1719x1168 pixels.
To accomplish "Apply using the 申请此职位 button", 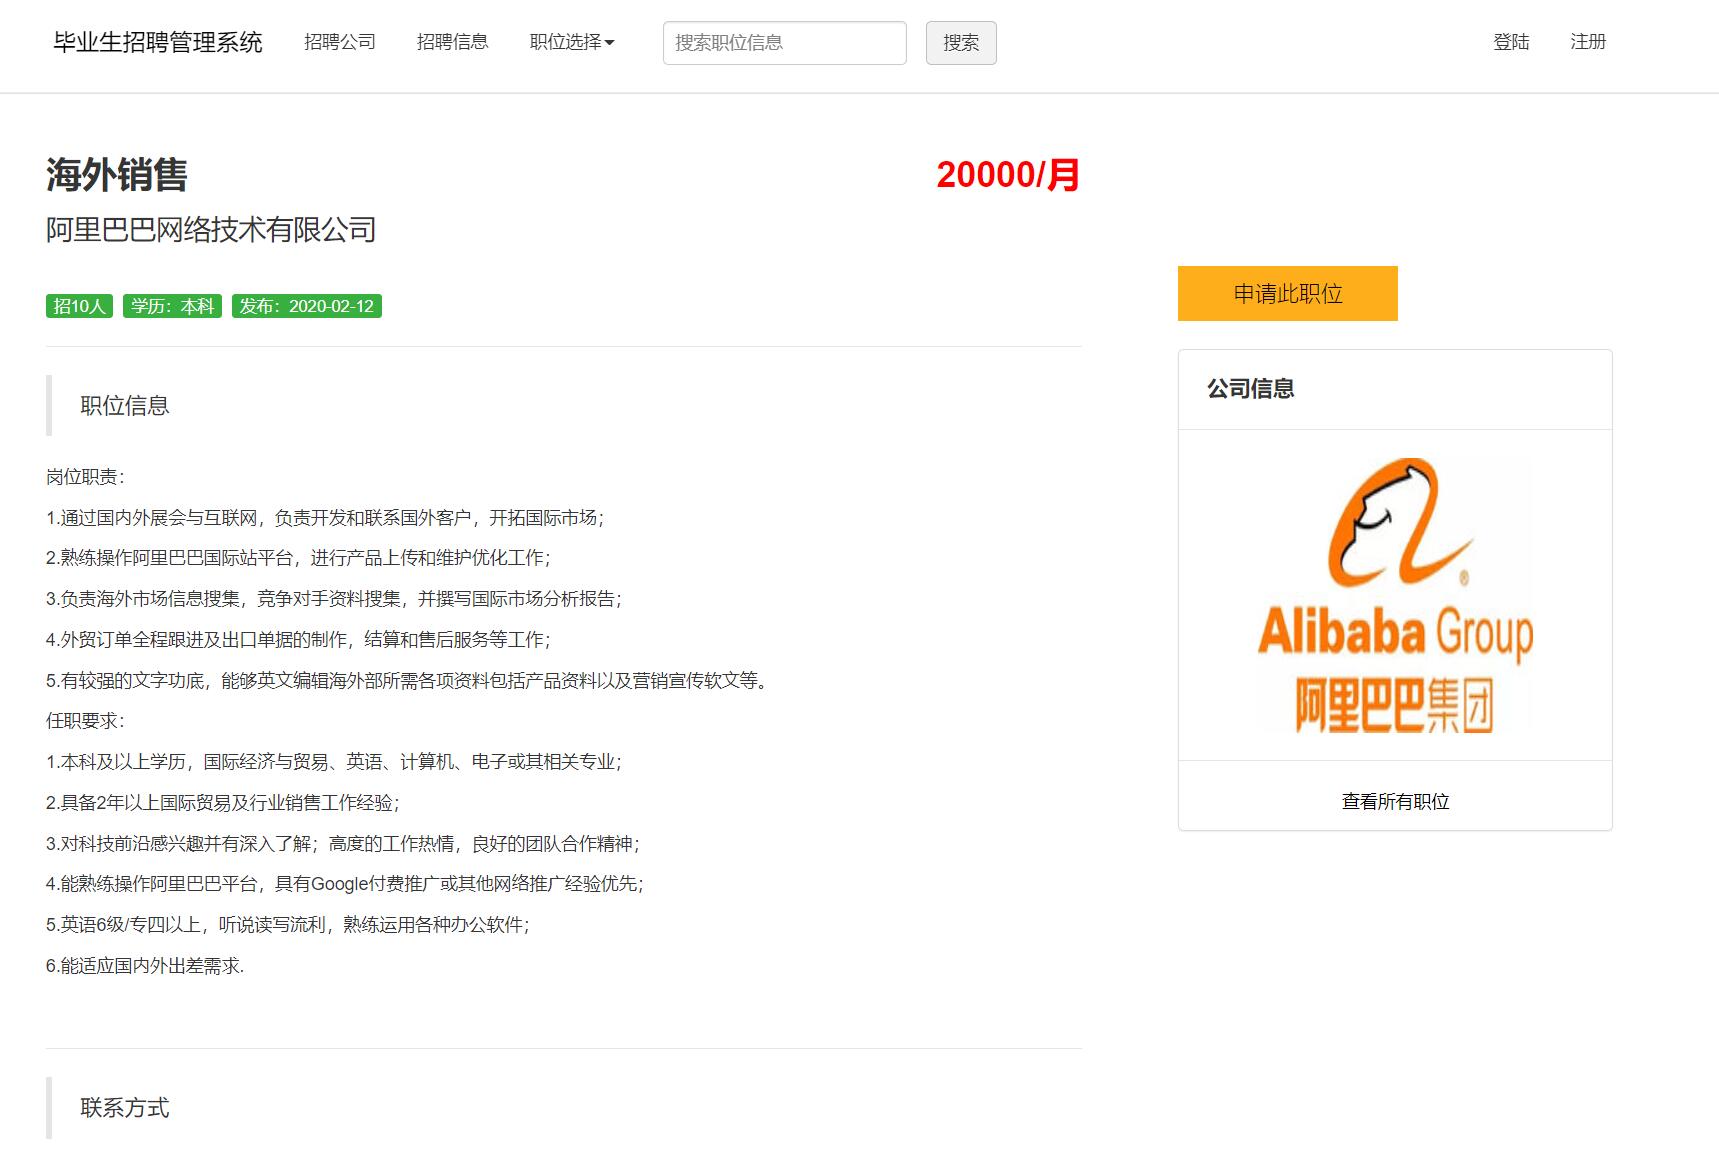I will pos(1288,293).
